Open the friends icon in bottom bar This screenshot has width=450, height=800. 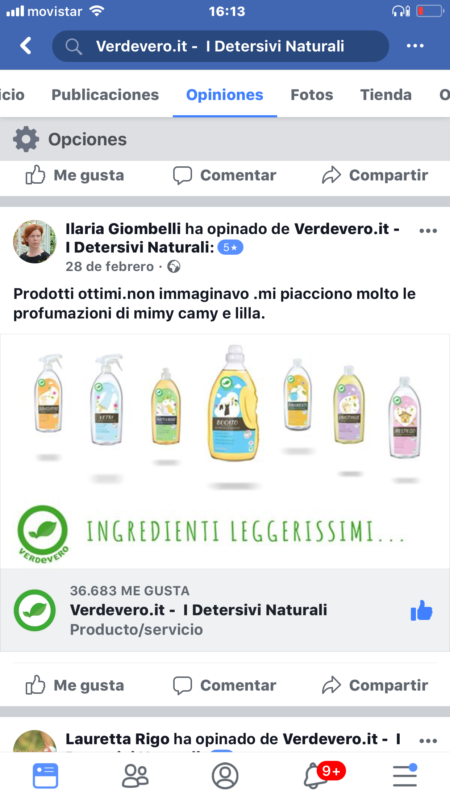[135, 776]
